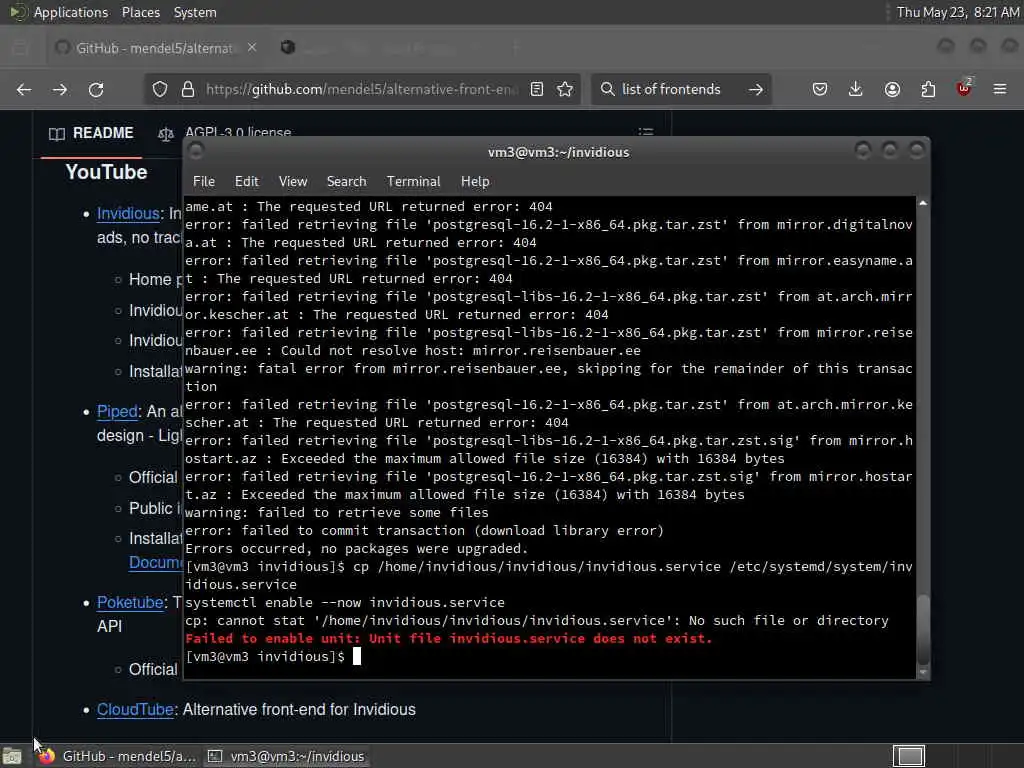
Task: Open Firefox downloads panel
Action: click(x=856, y=89)
